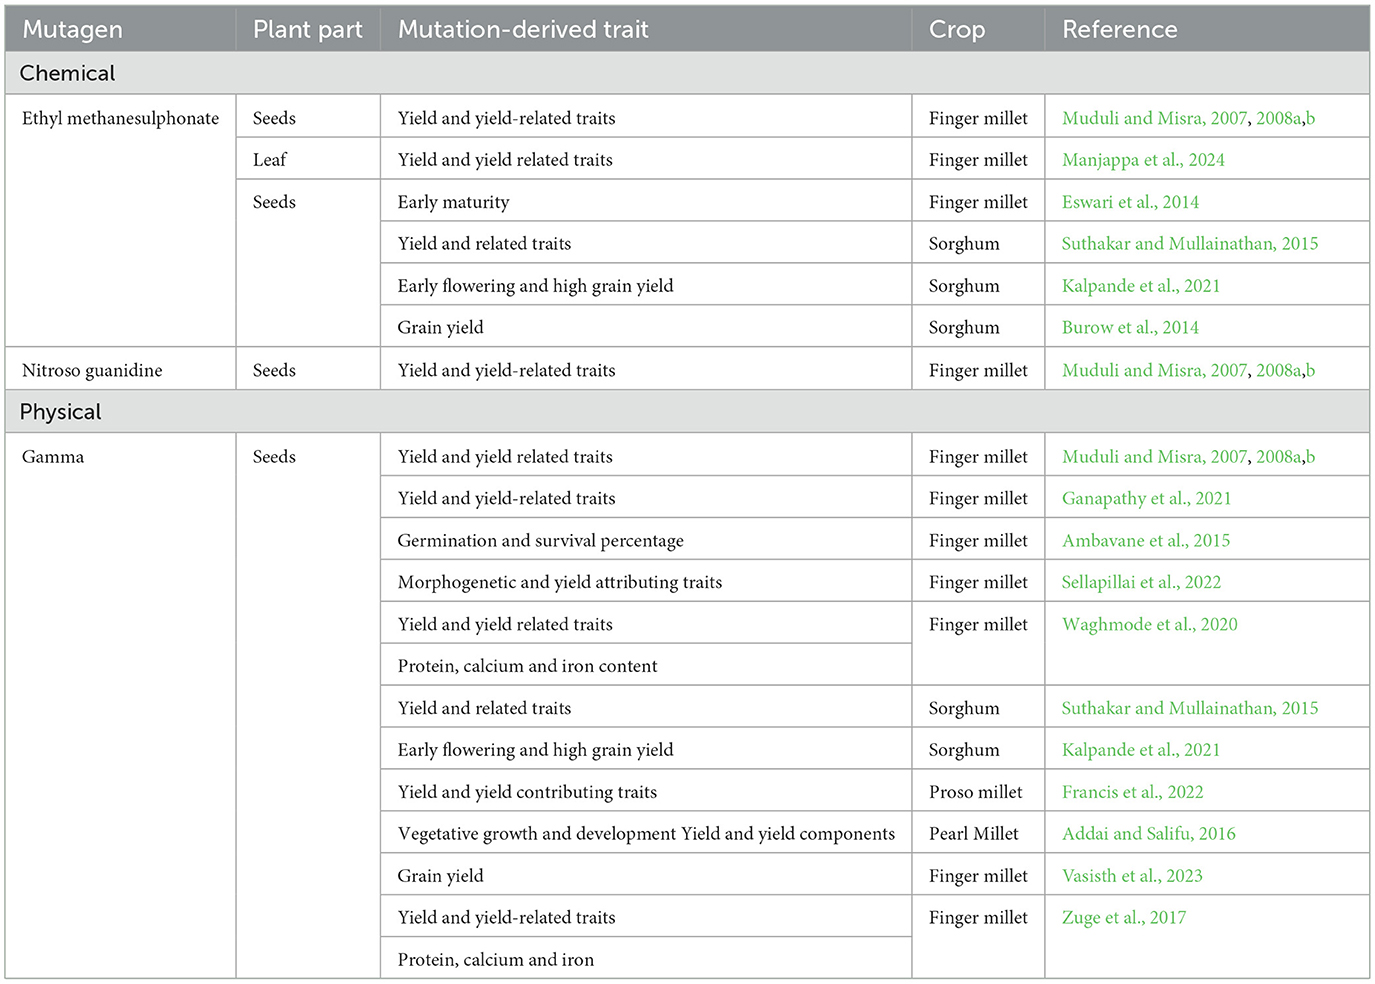Follow the Ganapathy et al., 2021 citation
This screenshot has height=984, width=1375.
[1146, 498]
